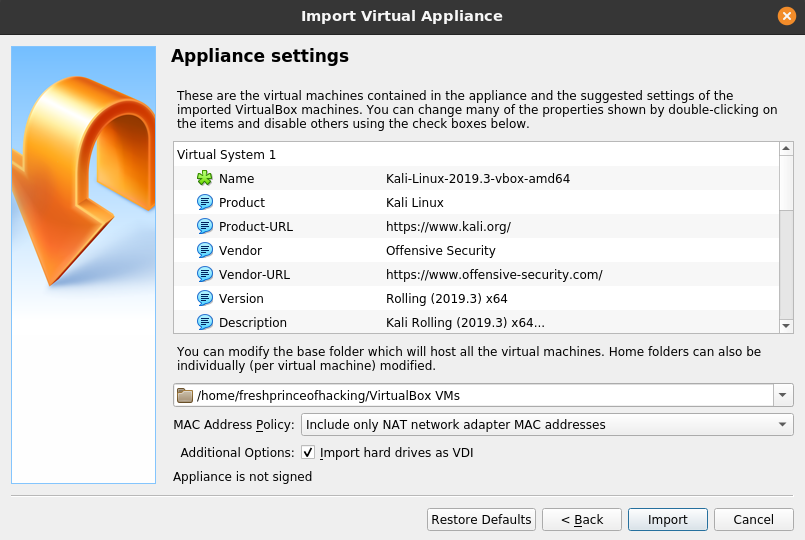Click the Appliance is not signed text
Image resolution: width=805 pixels, height=540 pixels.
tap(242, 477)
